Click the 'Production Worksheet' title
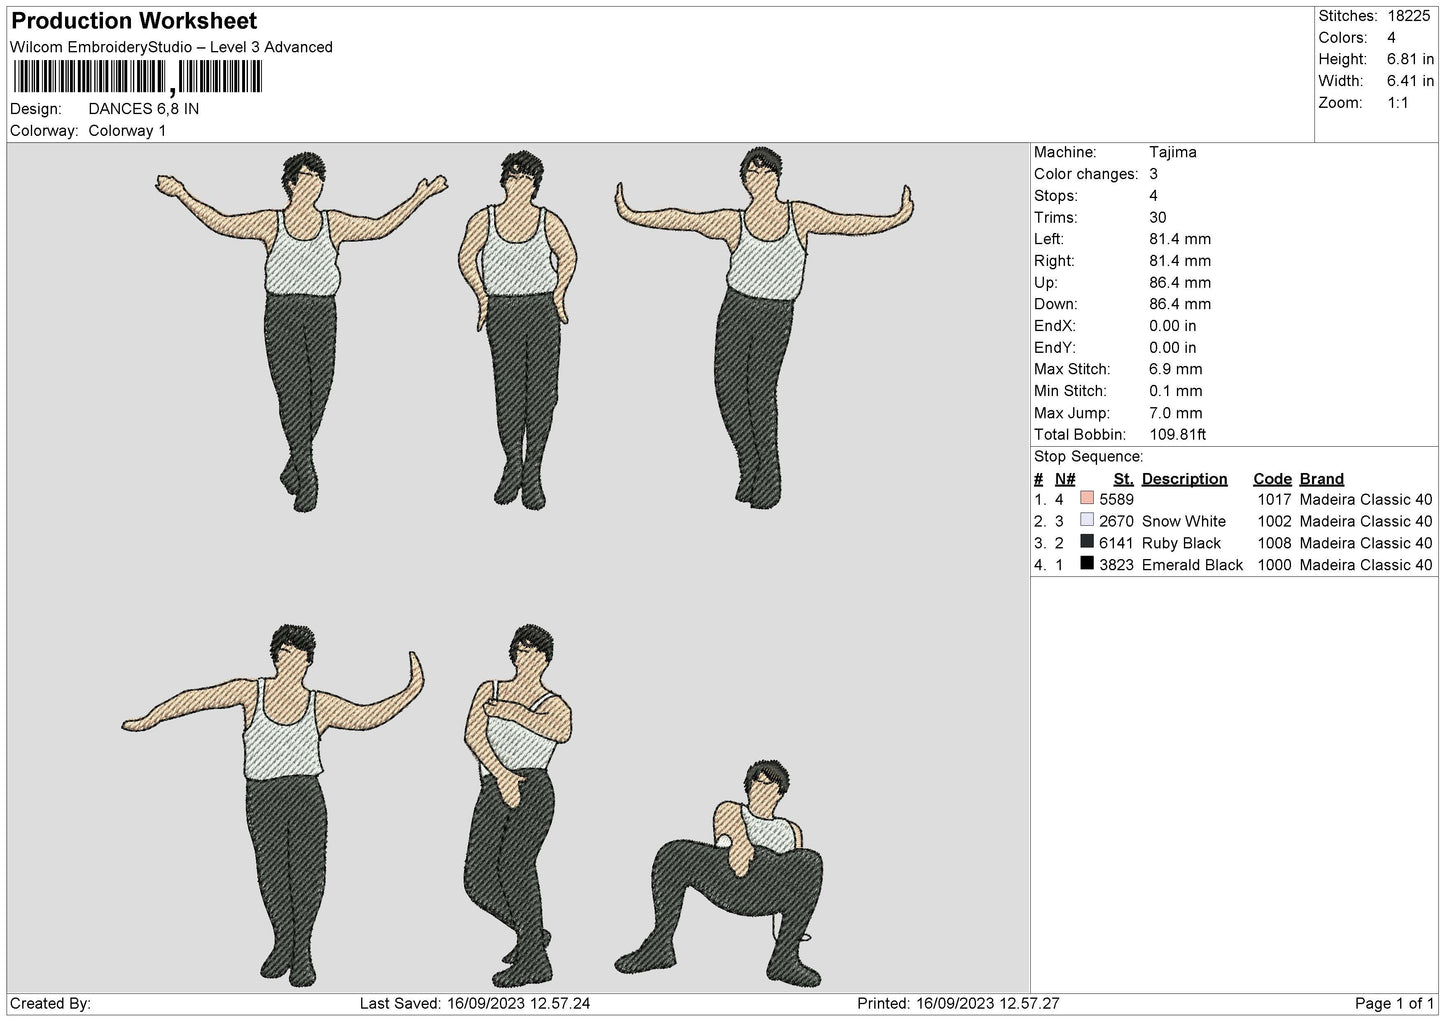Image resolution: width=1445 pixels, height=1021 pixels. pyautogui.click(x=134, y=21)
